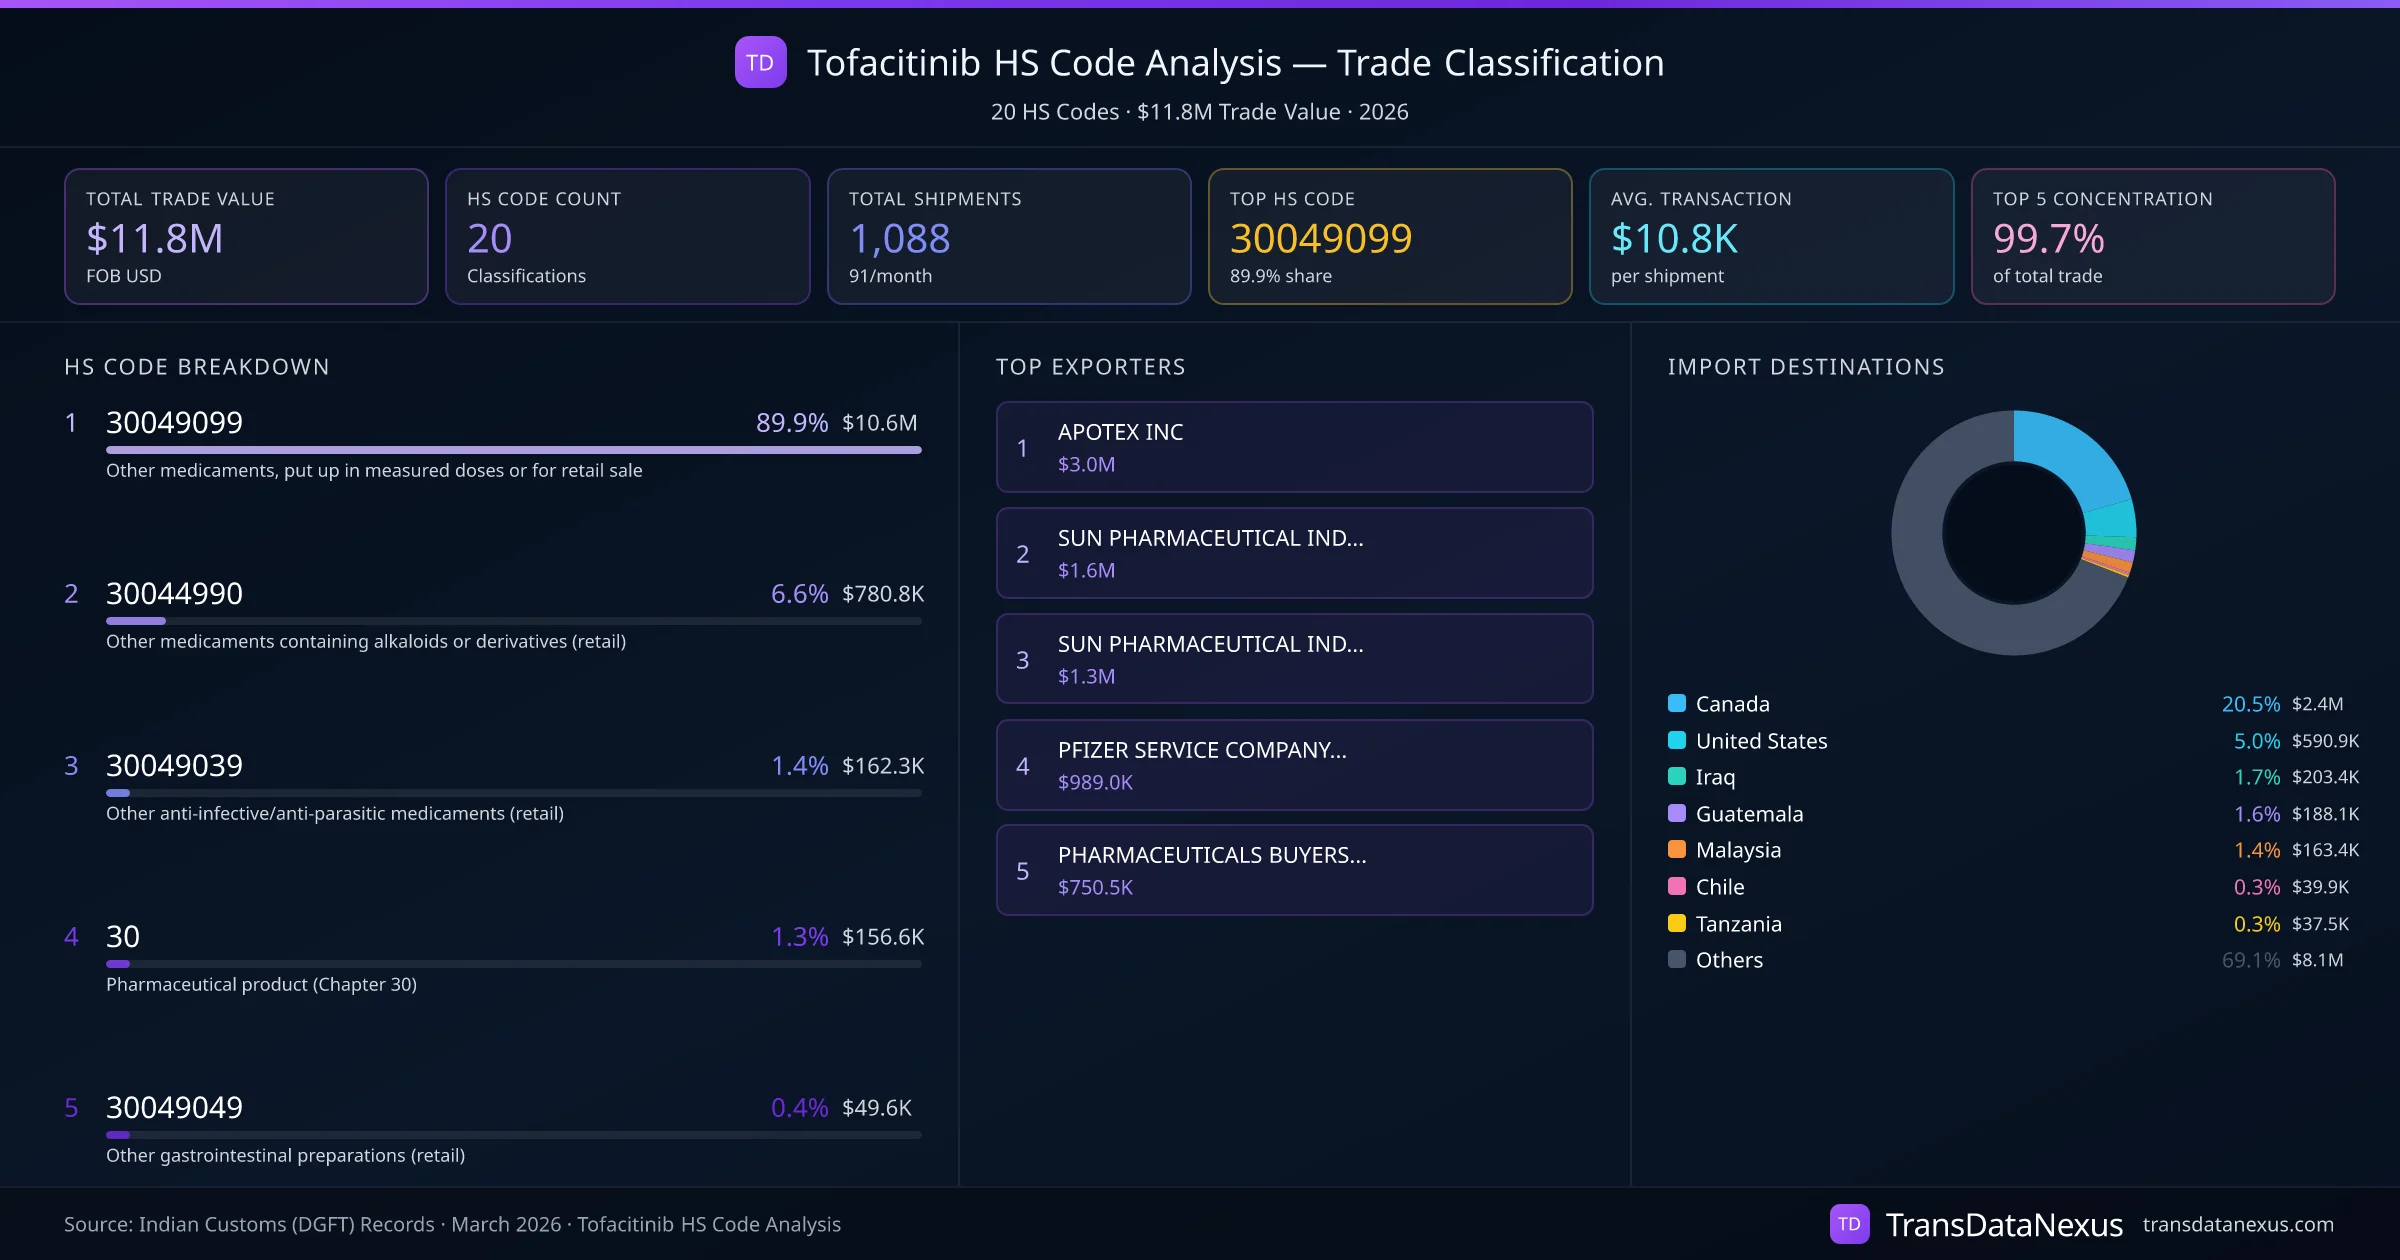Click the TD logo icon in header
2400x1260 pixels.
tap(760, 62)
